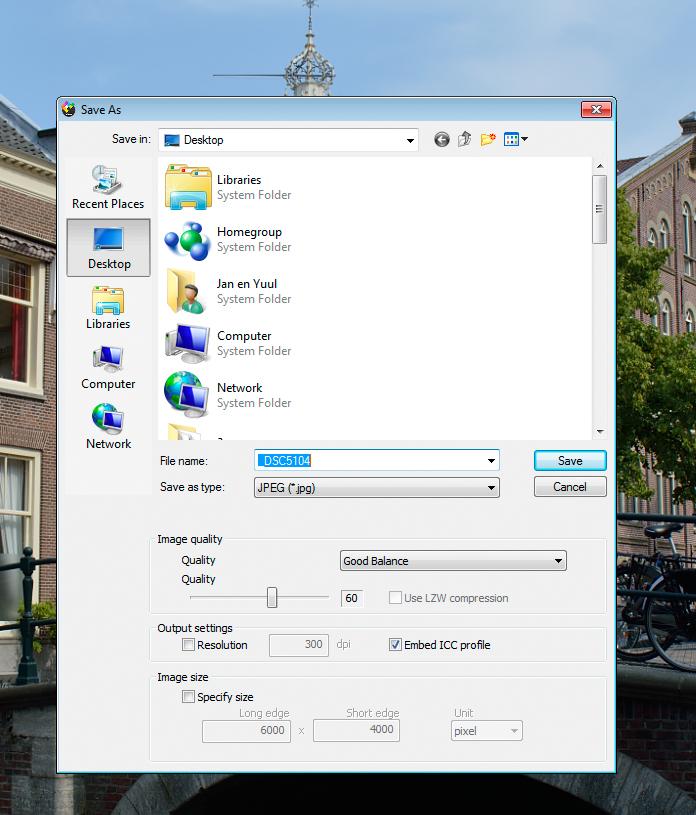This screenshot has width=696, height=815.
Task: Click System Folder text under Computer entry
Action: click(254, 351)
